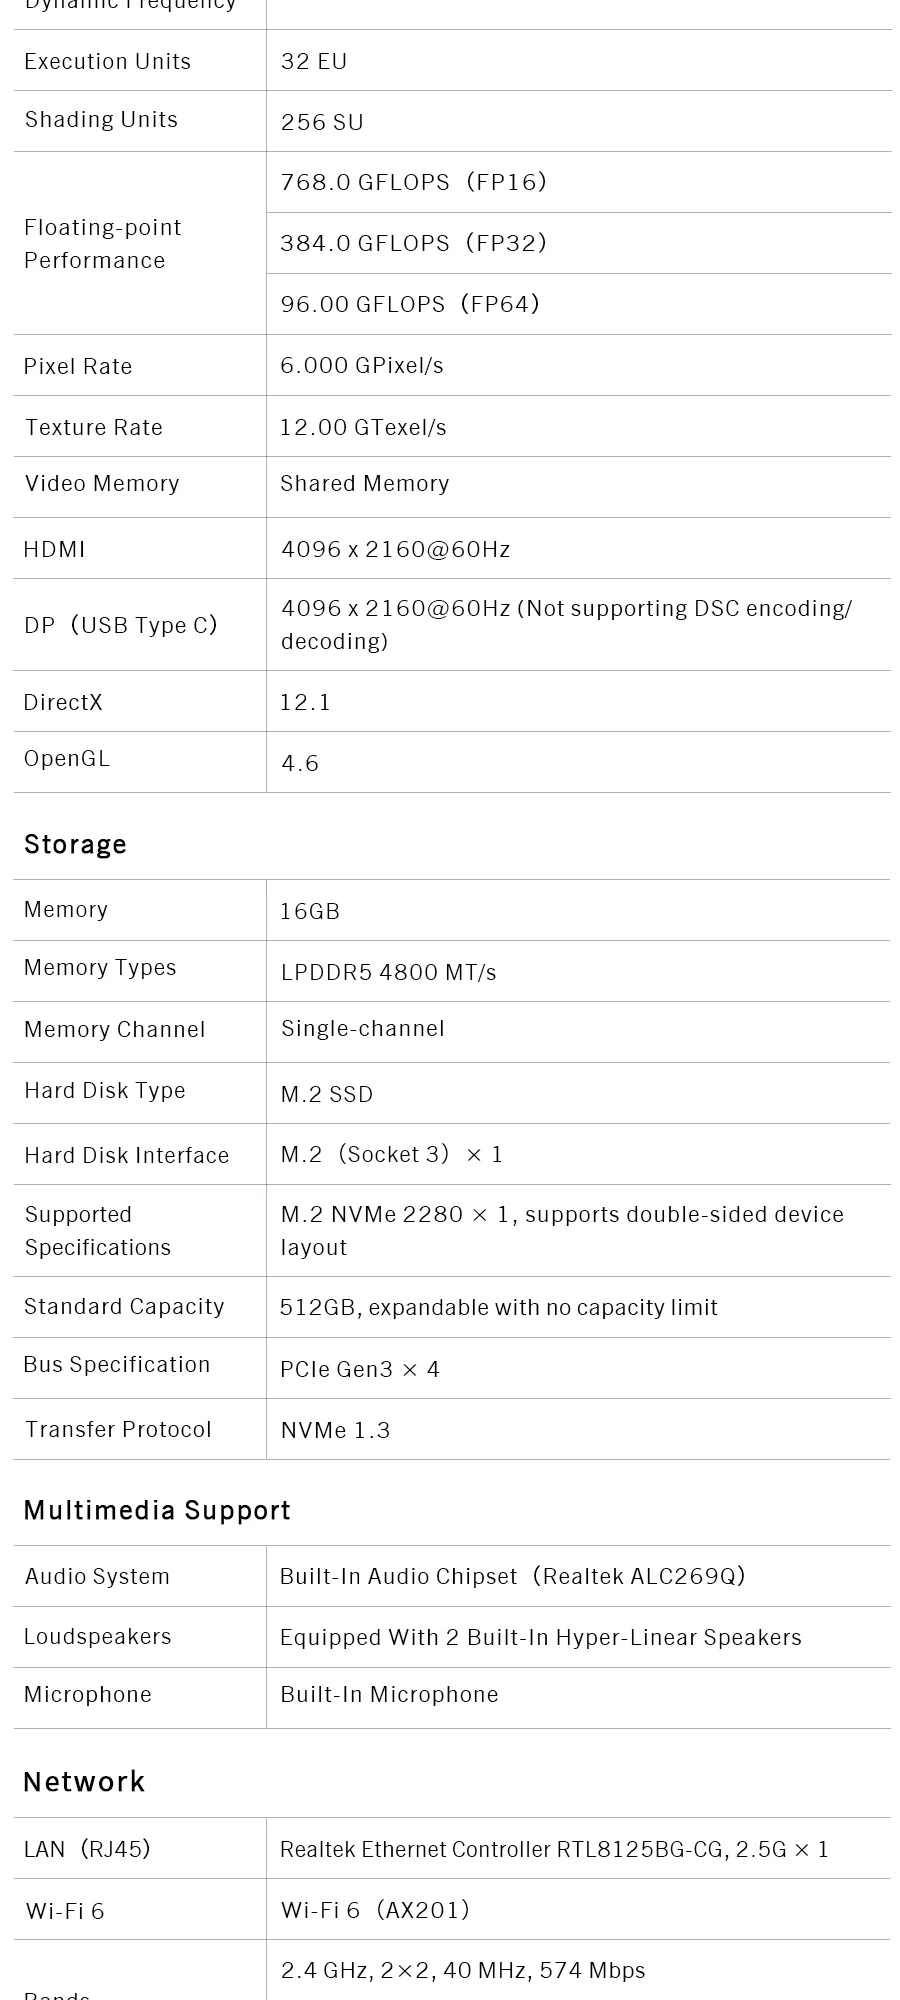Image resolution: width=900 pixels, height=2000 pixels.
Task: Click the LPDDR5 4800 MT/s value
Action: coord(388,972)
